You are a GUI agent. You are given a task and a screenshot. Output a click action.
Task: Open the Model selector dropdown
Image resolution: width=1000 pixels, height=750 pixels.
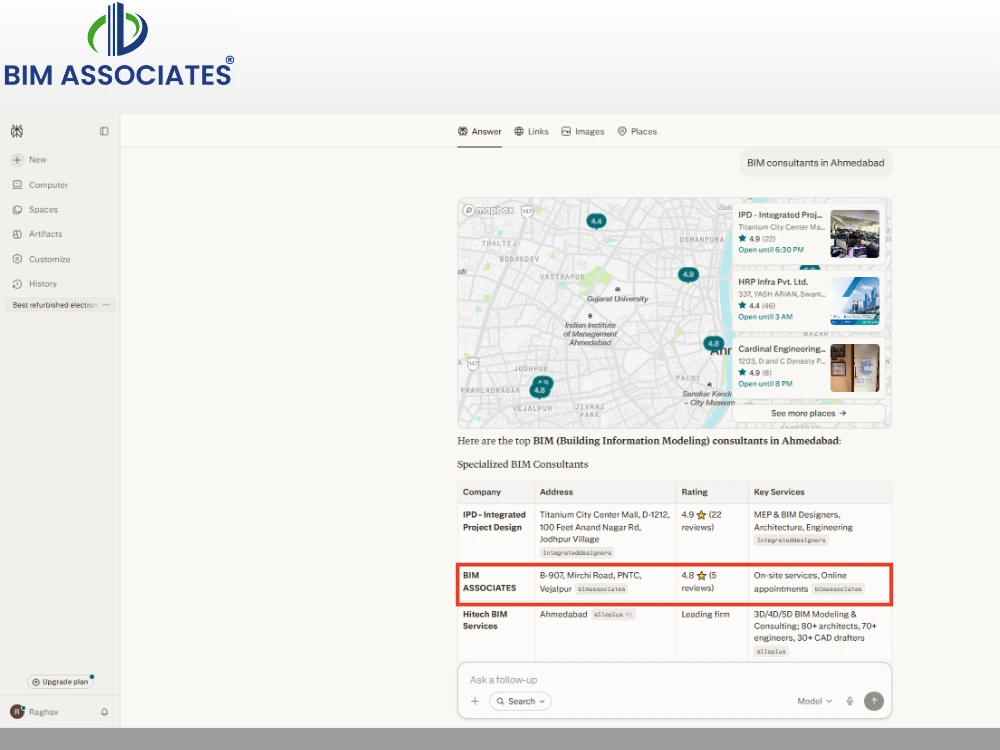click(x=814, y=701)
